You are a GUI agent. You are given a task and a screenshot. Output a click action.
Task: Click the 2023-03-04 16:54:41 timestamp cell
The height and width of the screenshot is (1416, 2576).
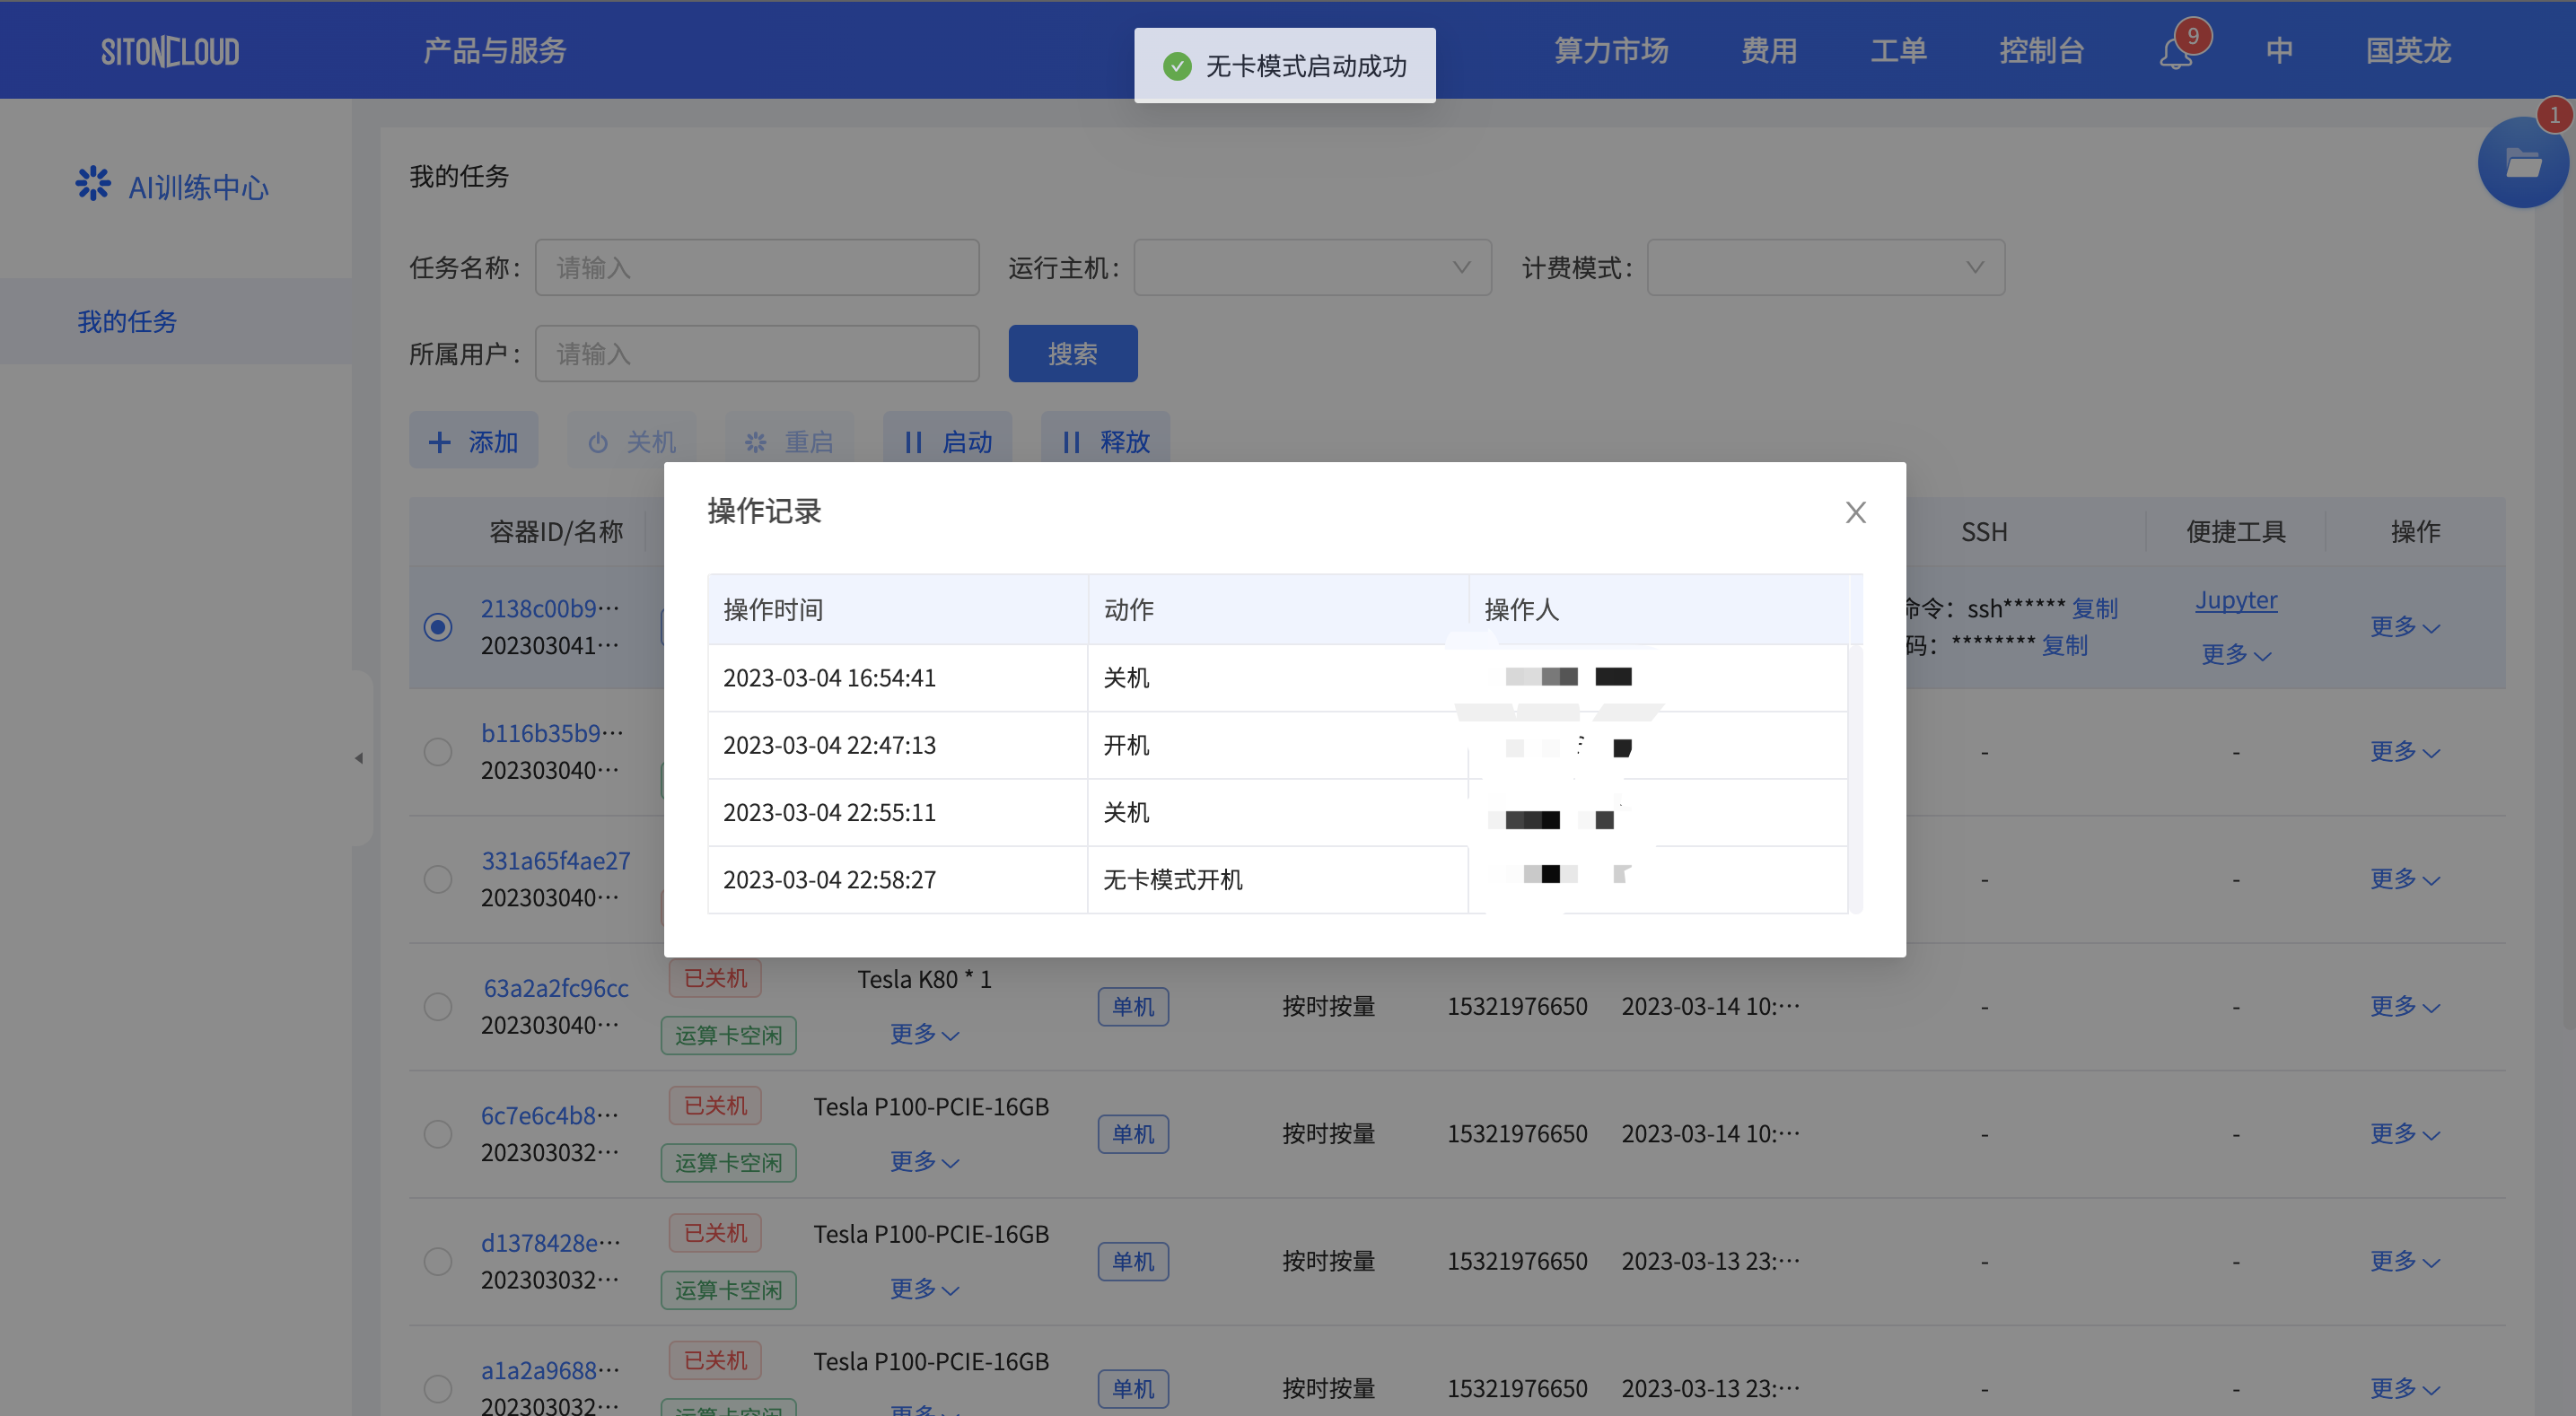pyautogui.click(x=897, y=678)
